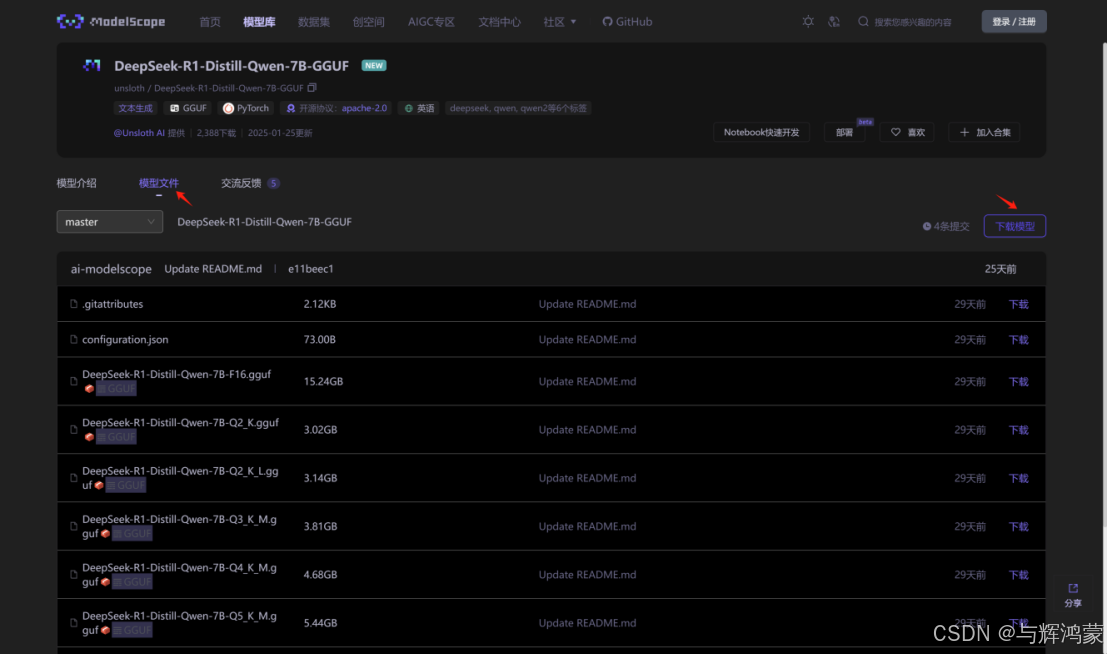Open the 文档中心 nav item
Image resolution: width=1108 pixels, height=654 pixels.
[499, 22]
